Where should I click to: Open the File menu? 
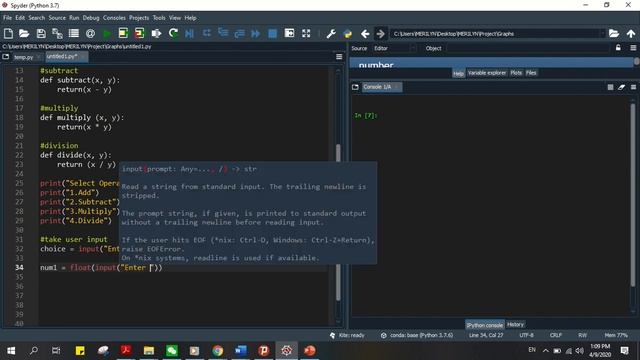tap(7, 18)
